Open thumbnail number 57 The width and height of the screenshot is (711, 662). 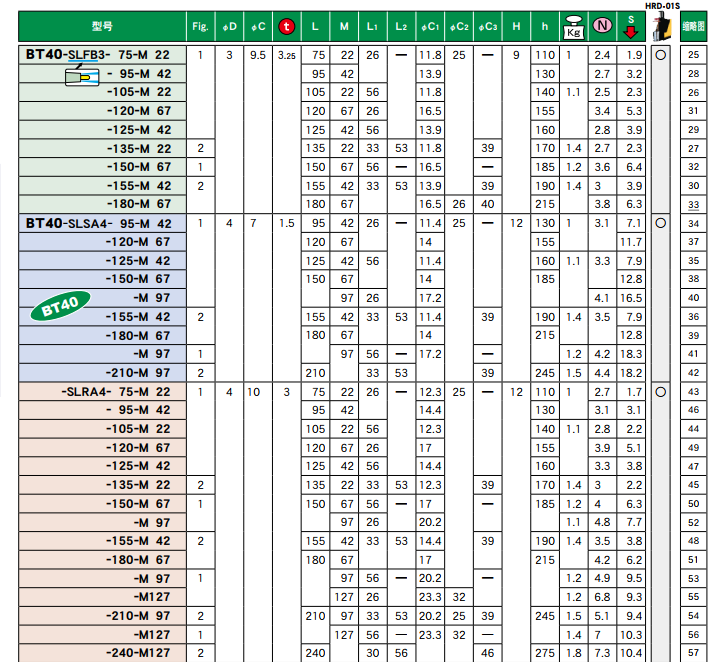coord(693,653)
